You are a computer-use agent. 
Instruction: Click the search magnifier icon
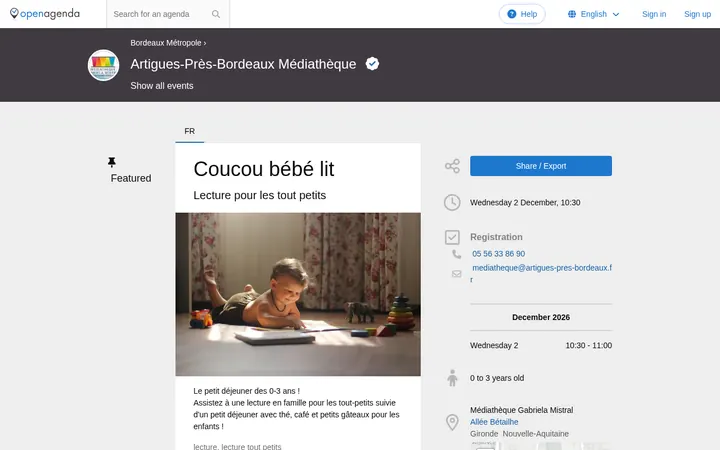click(x=216, y=14)
